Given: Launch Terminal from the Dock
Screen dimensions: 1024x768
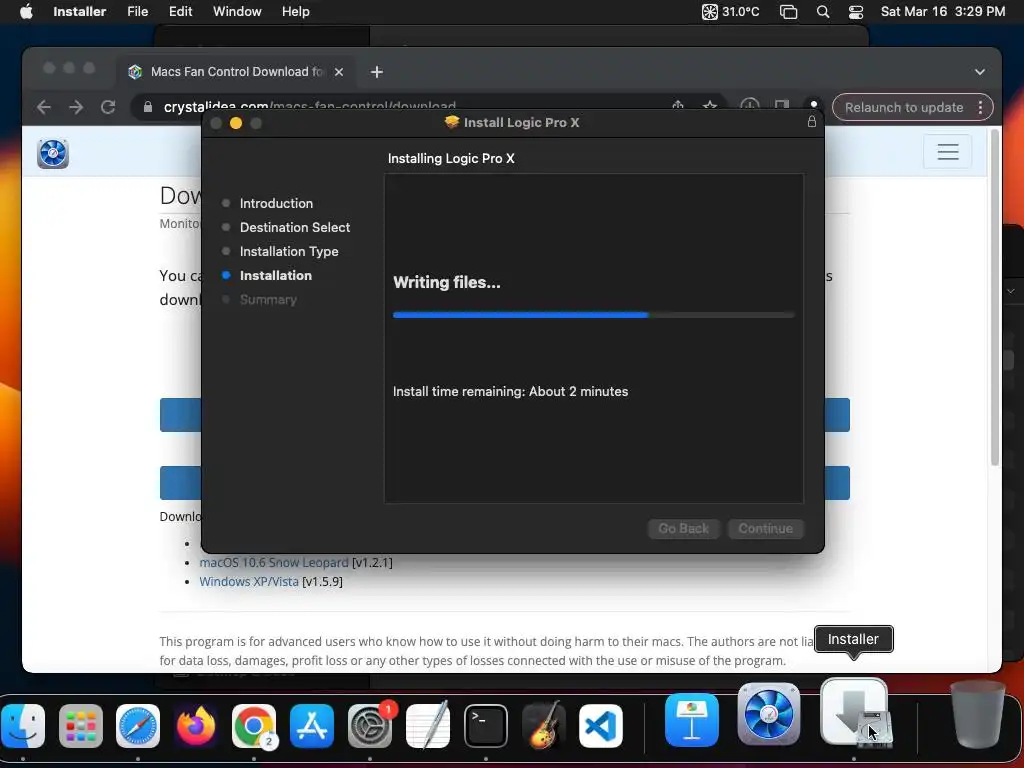Looking at the screenshot, I should 485,726.
